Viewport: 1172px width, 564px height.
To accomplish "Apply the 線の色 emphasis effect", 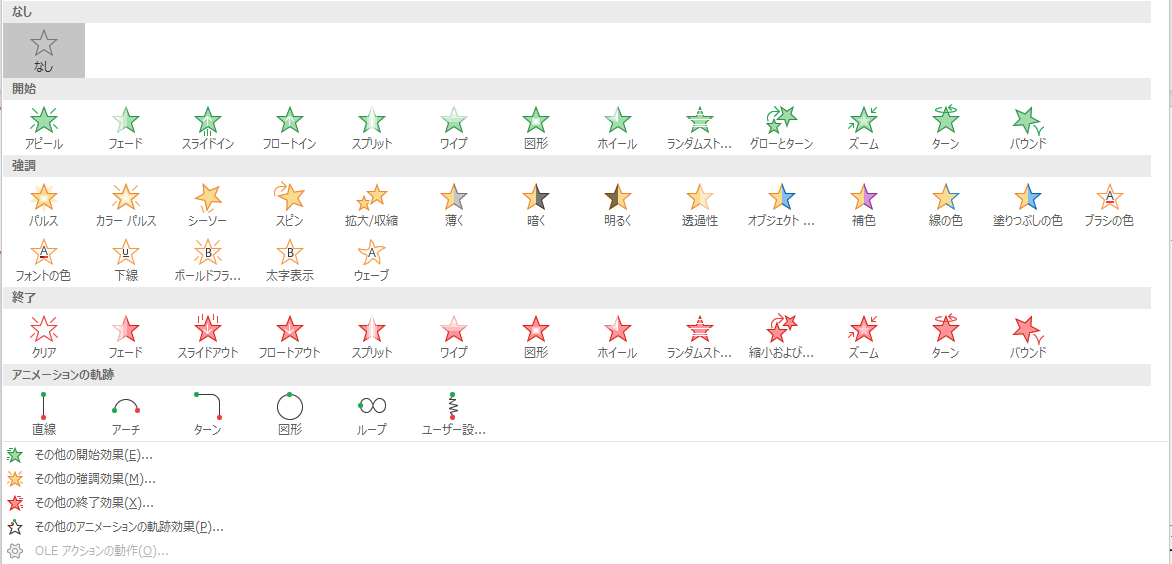I will 946,205.
